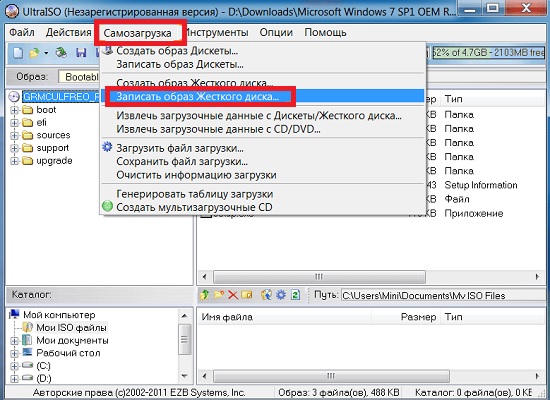Select Рабочий стол in catalog tree
The width and height of the screenshot is (550, 400).
[68, 353]
